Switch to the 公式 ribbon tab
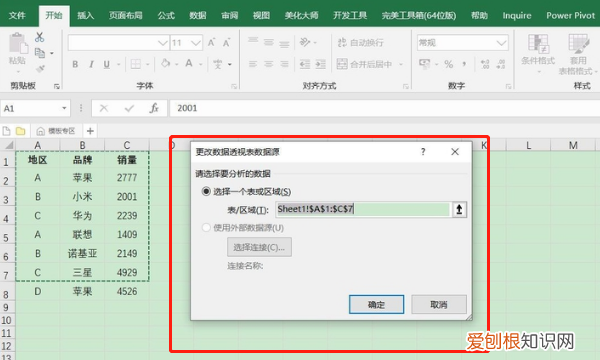600x360 pixels. 166,15
